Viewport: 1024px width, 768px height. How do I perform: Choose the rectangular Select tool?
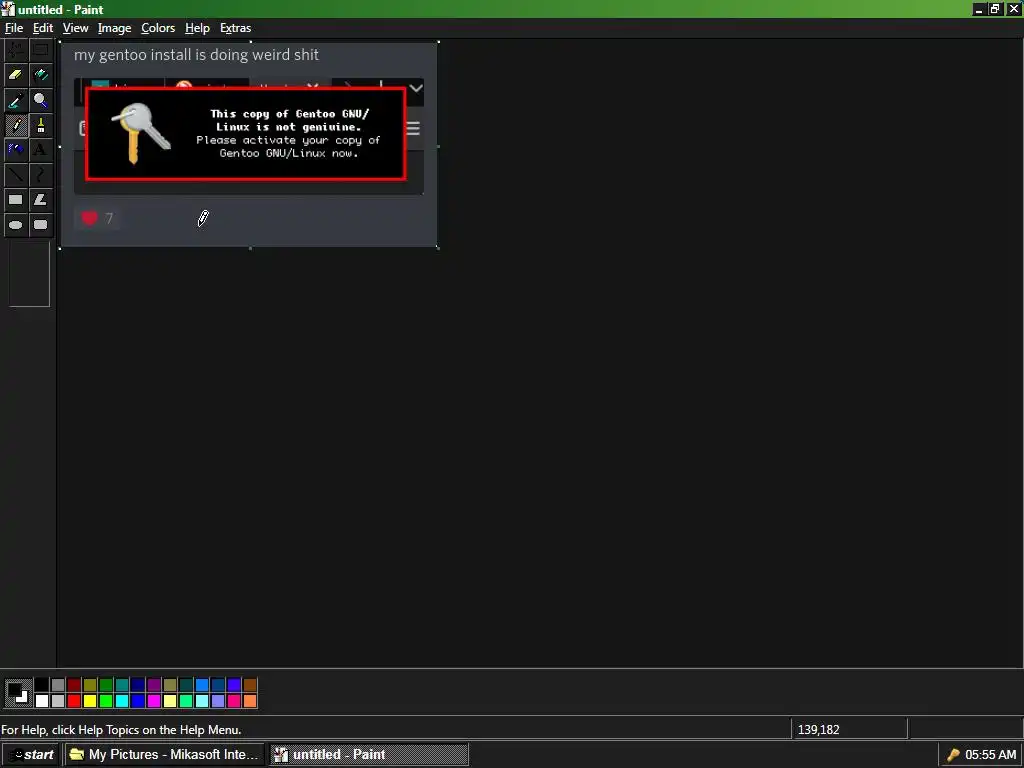pyautogui.click(x=40, y=50)
